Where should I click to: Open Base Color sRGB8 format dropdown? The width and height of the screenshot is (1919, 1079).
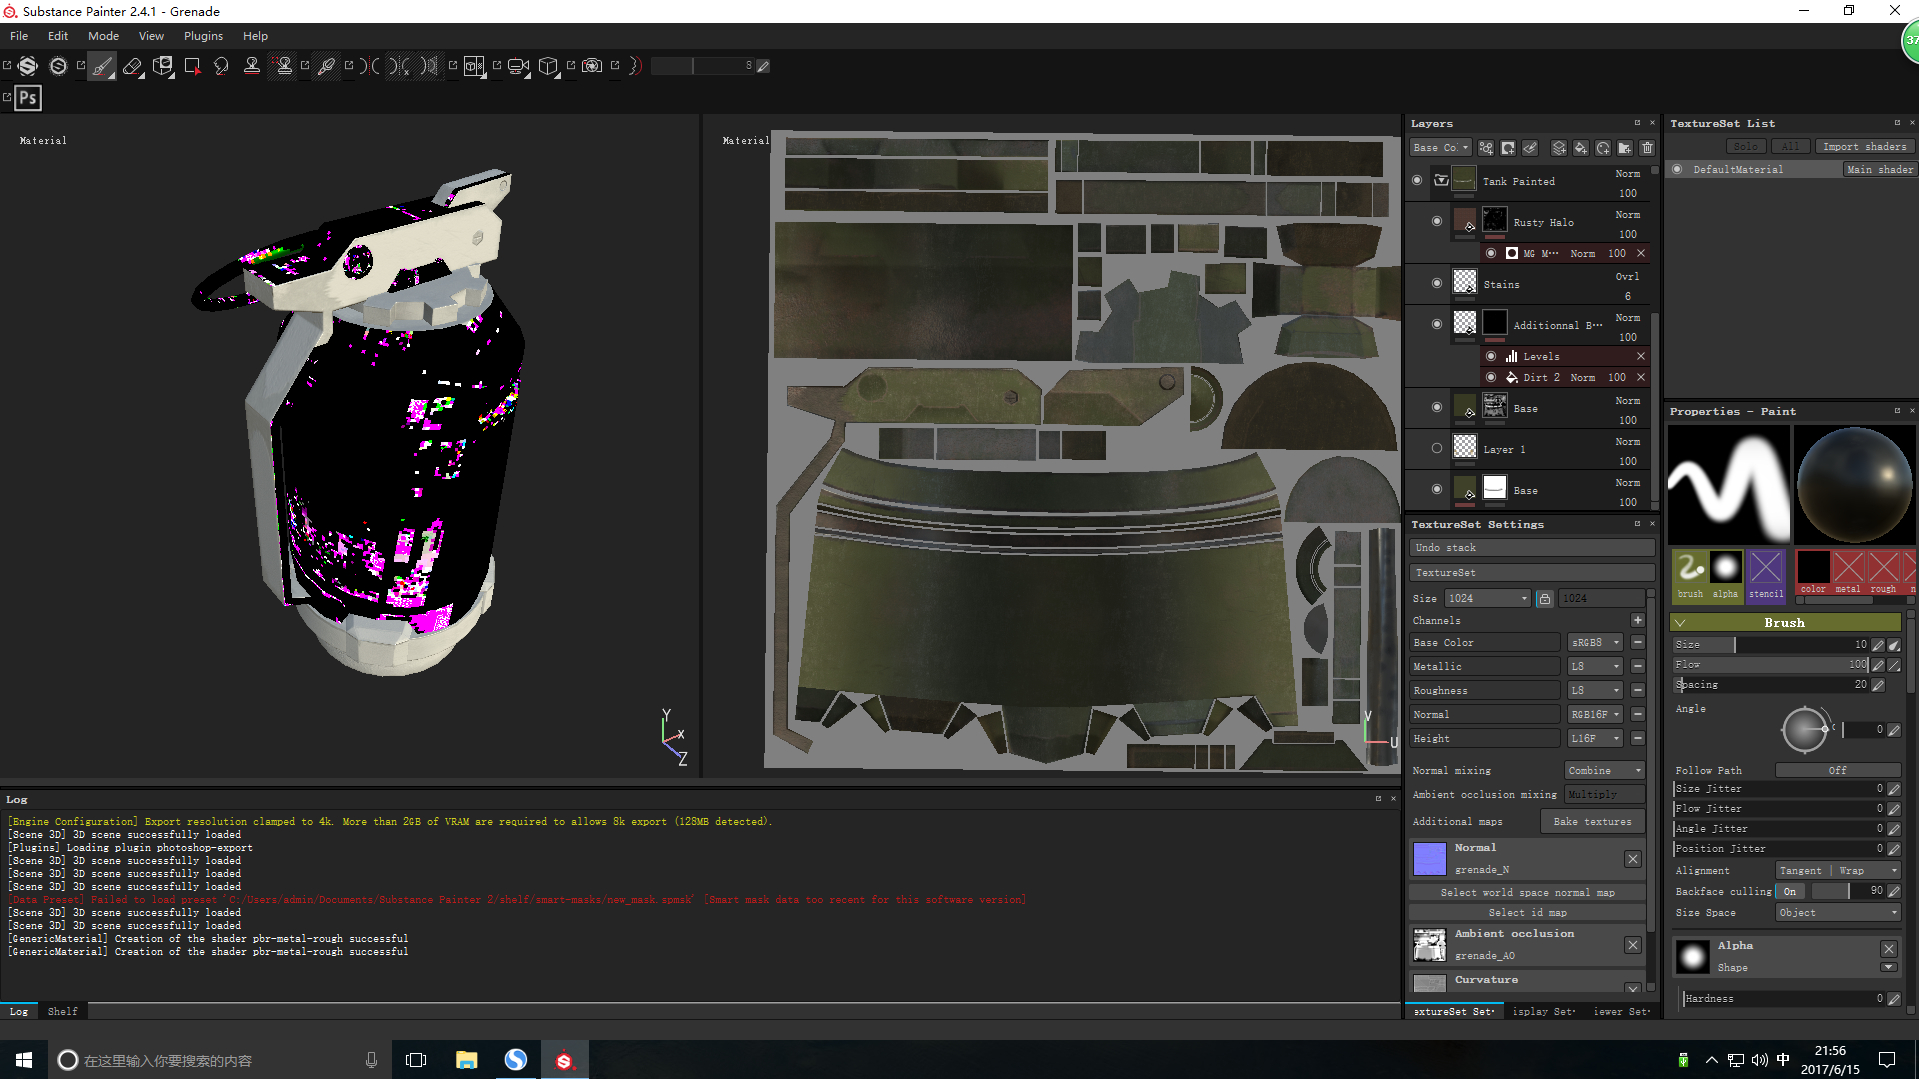click(x=1595, y=643)
